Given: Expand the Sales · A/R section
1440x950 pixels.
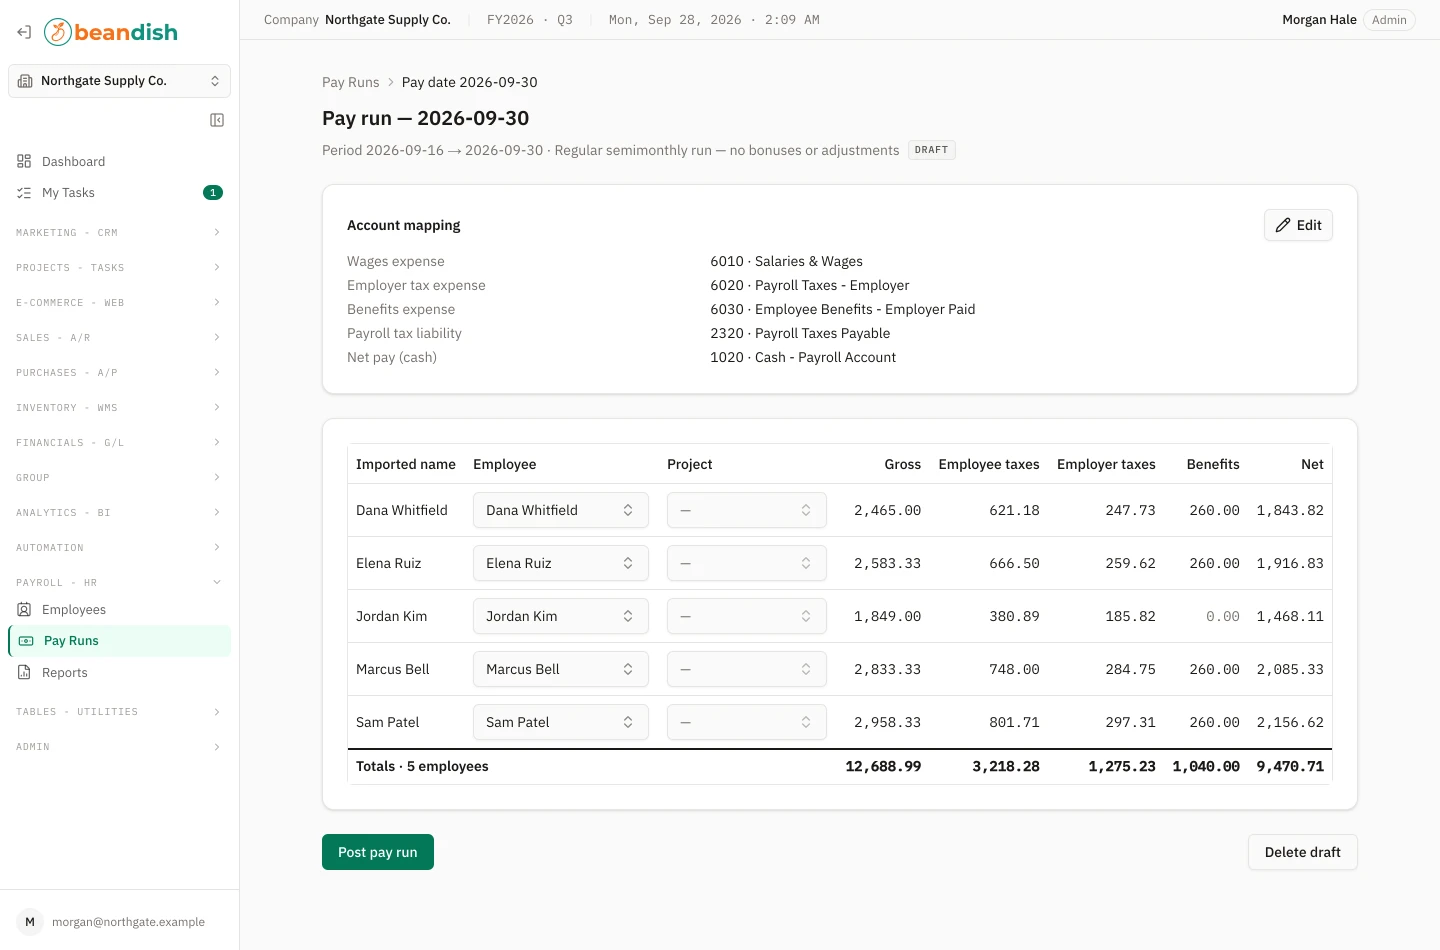Looking at the screenshot, I should pos(119,338).
